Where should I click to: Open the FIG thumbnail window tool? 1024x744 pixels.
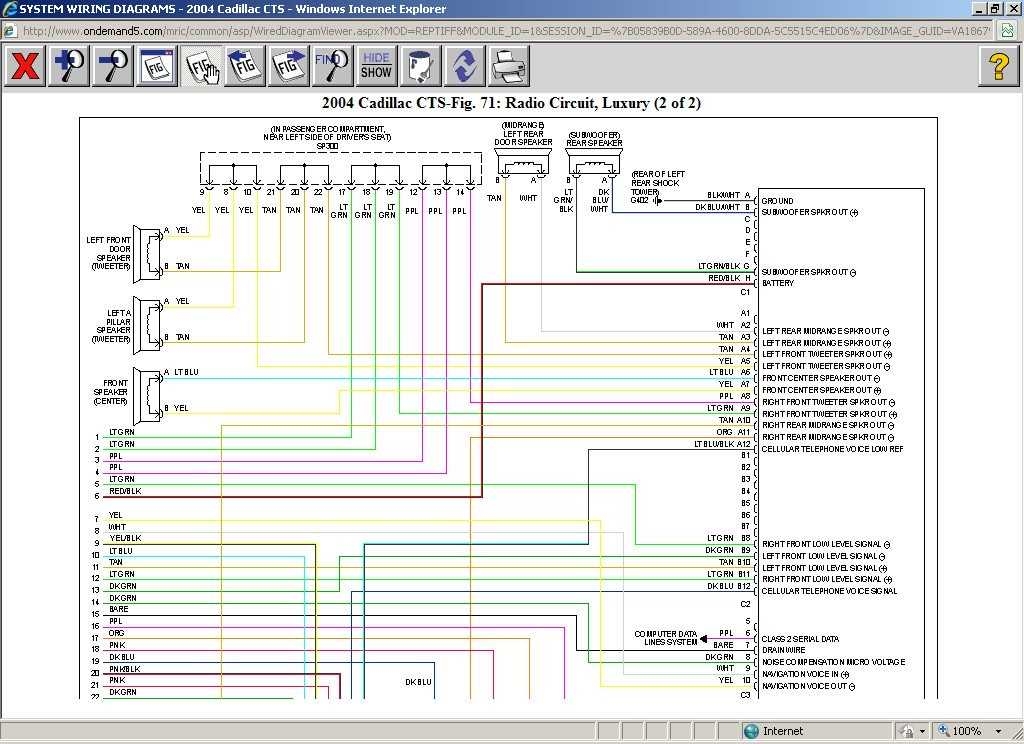[156, 66]
